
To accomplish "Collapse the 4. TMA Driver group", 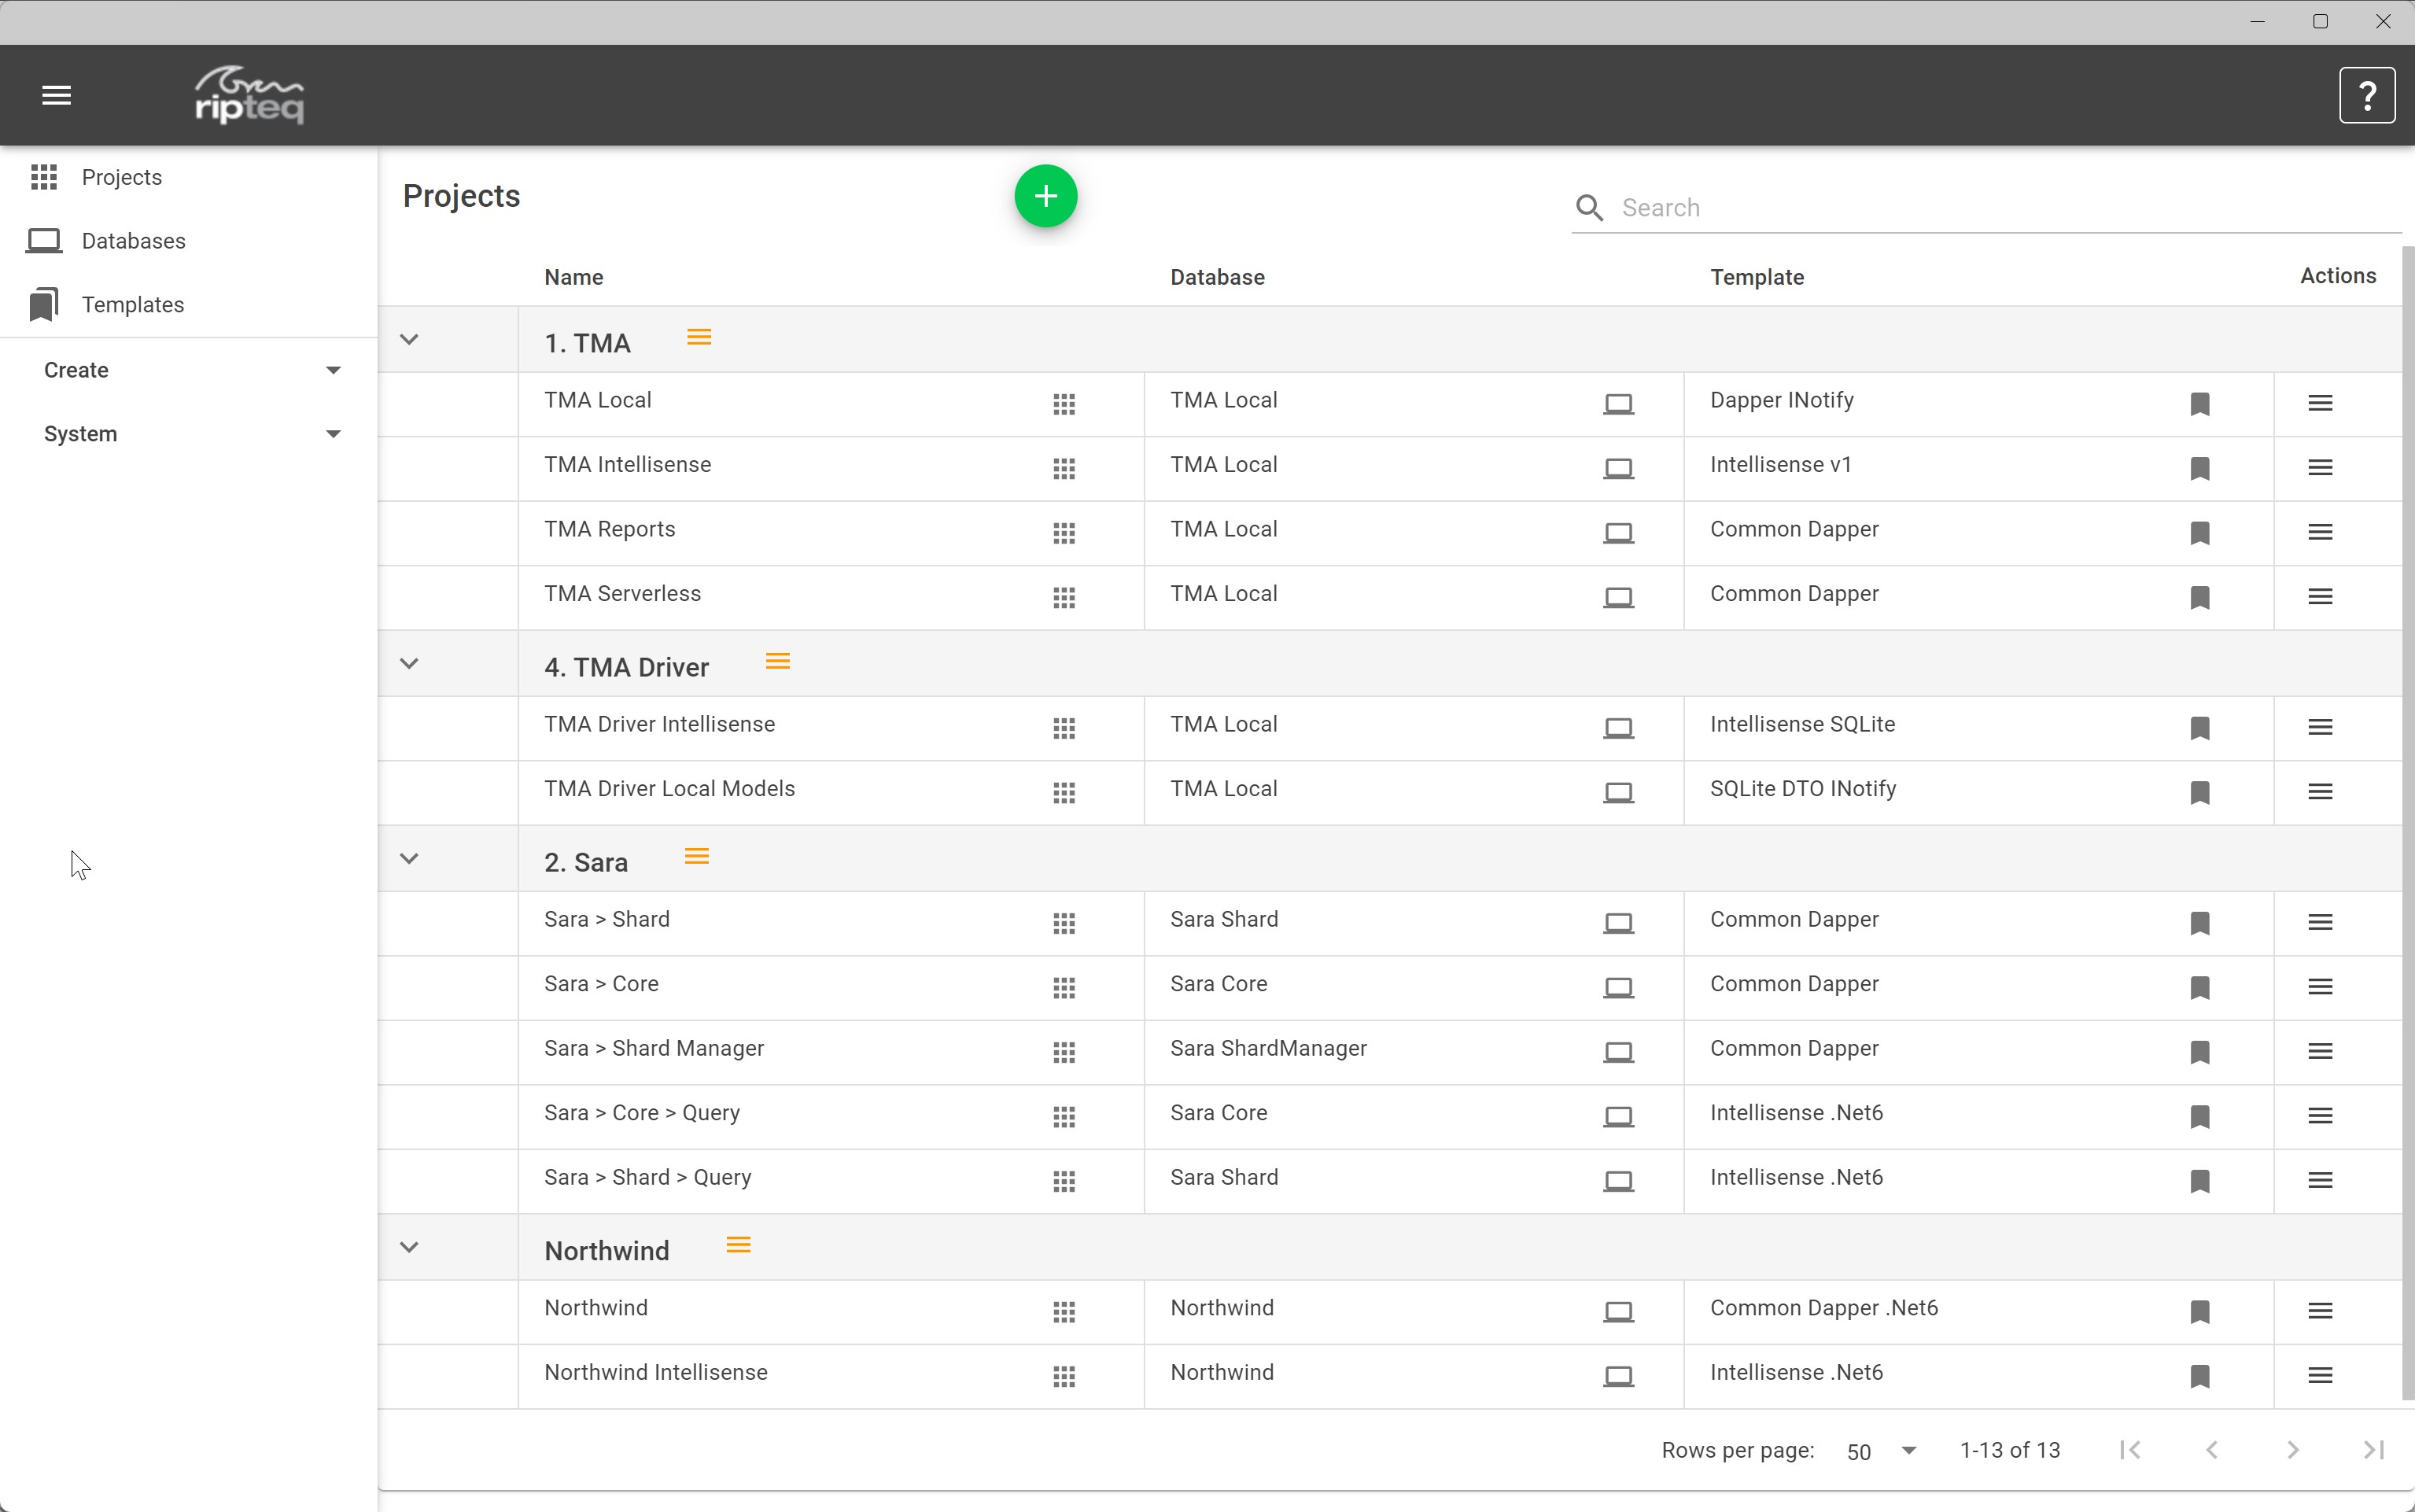I will coord(409,664).
